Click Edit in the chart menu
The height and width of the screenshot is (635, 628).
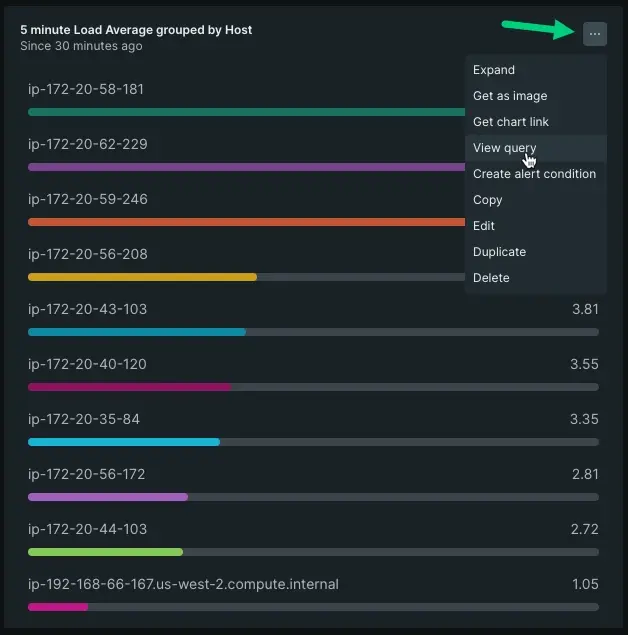[484, 226]
